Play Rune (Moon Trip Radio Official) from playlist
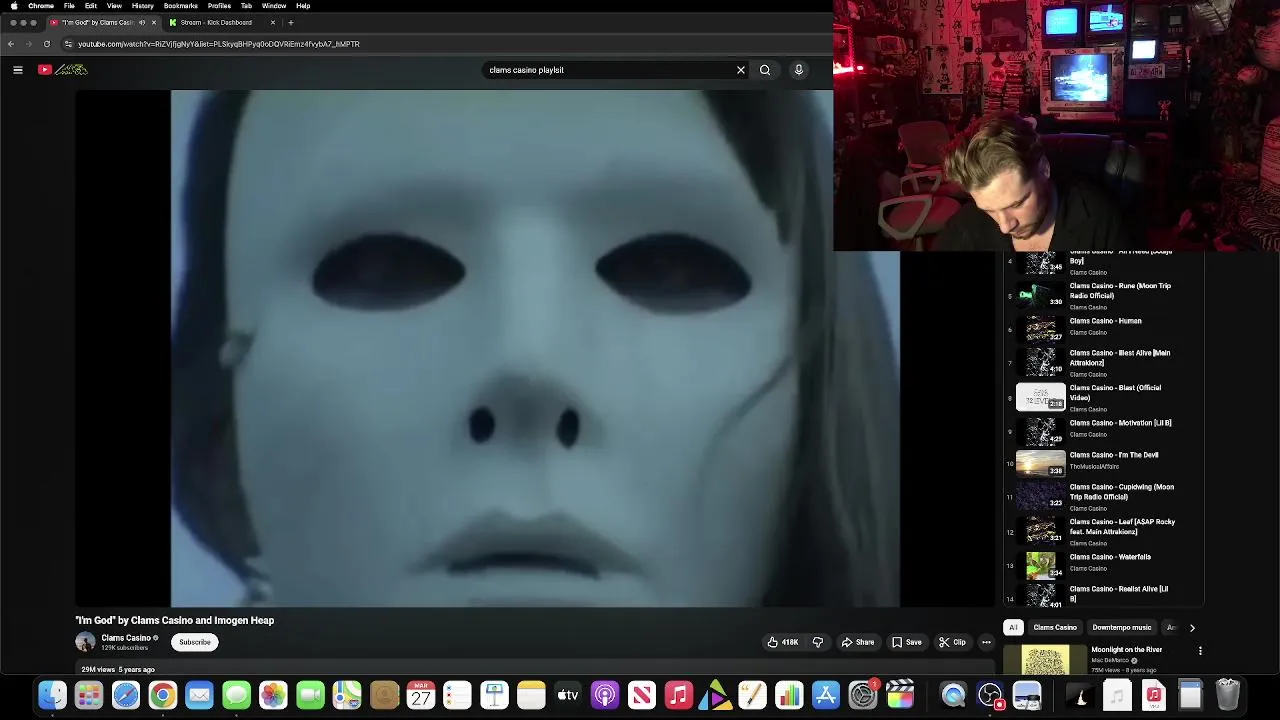The height and width of the screenshot is (720, 1280). pos(1105,295)
